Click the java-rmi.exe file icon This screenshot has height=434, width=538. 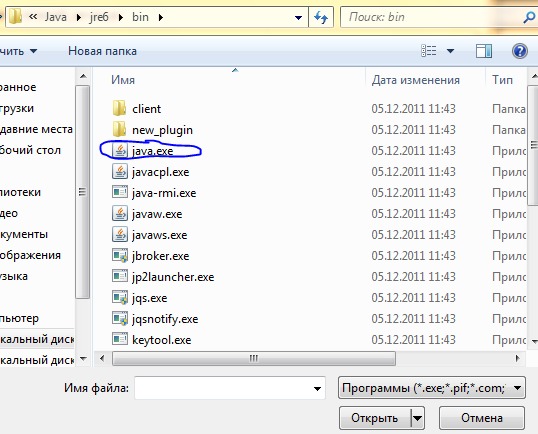click(x=120, y=192)
